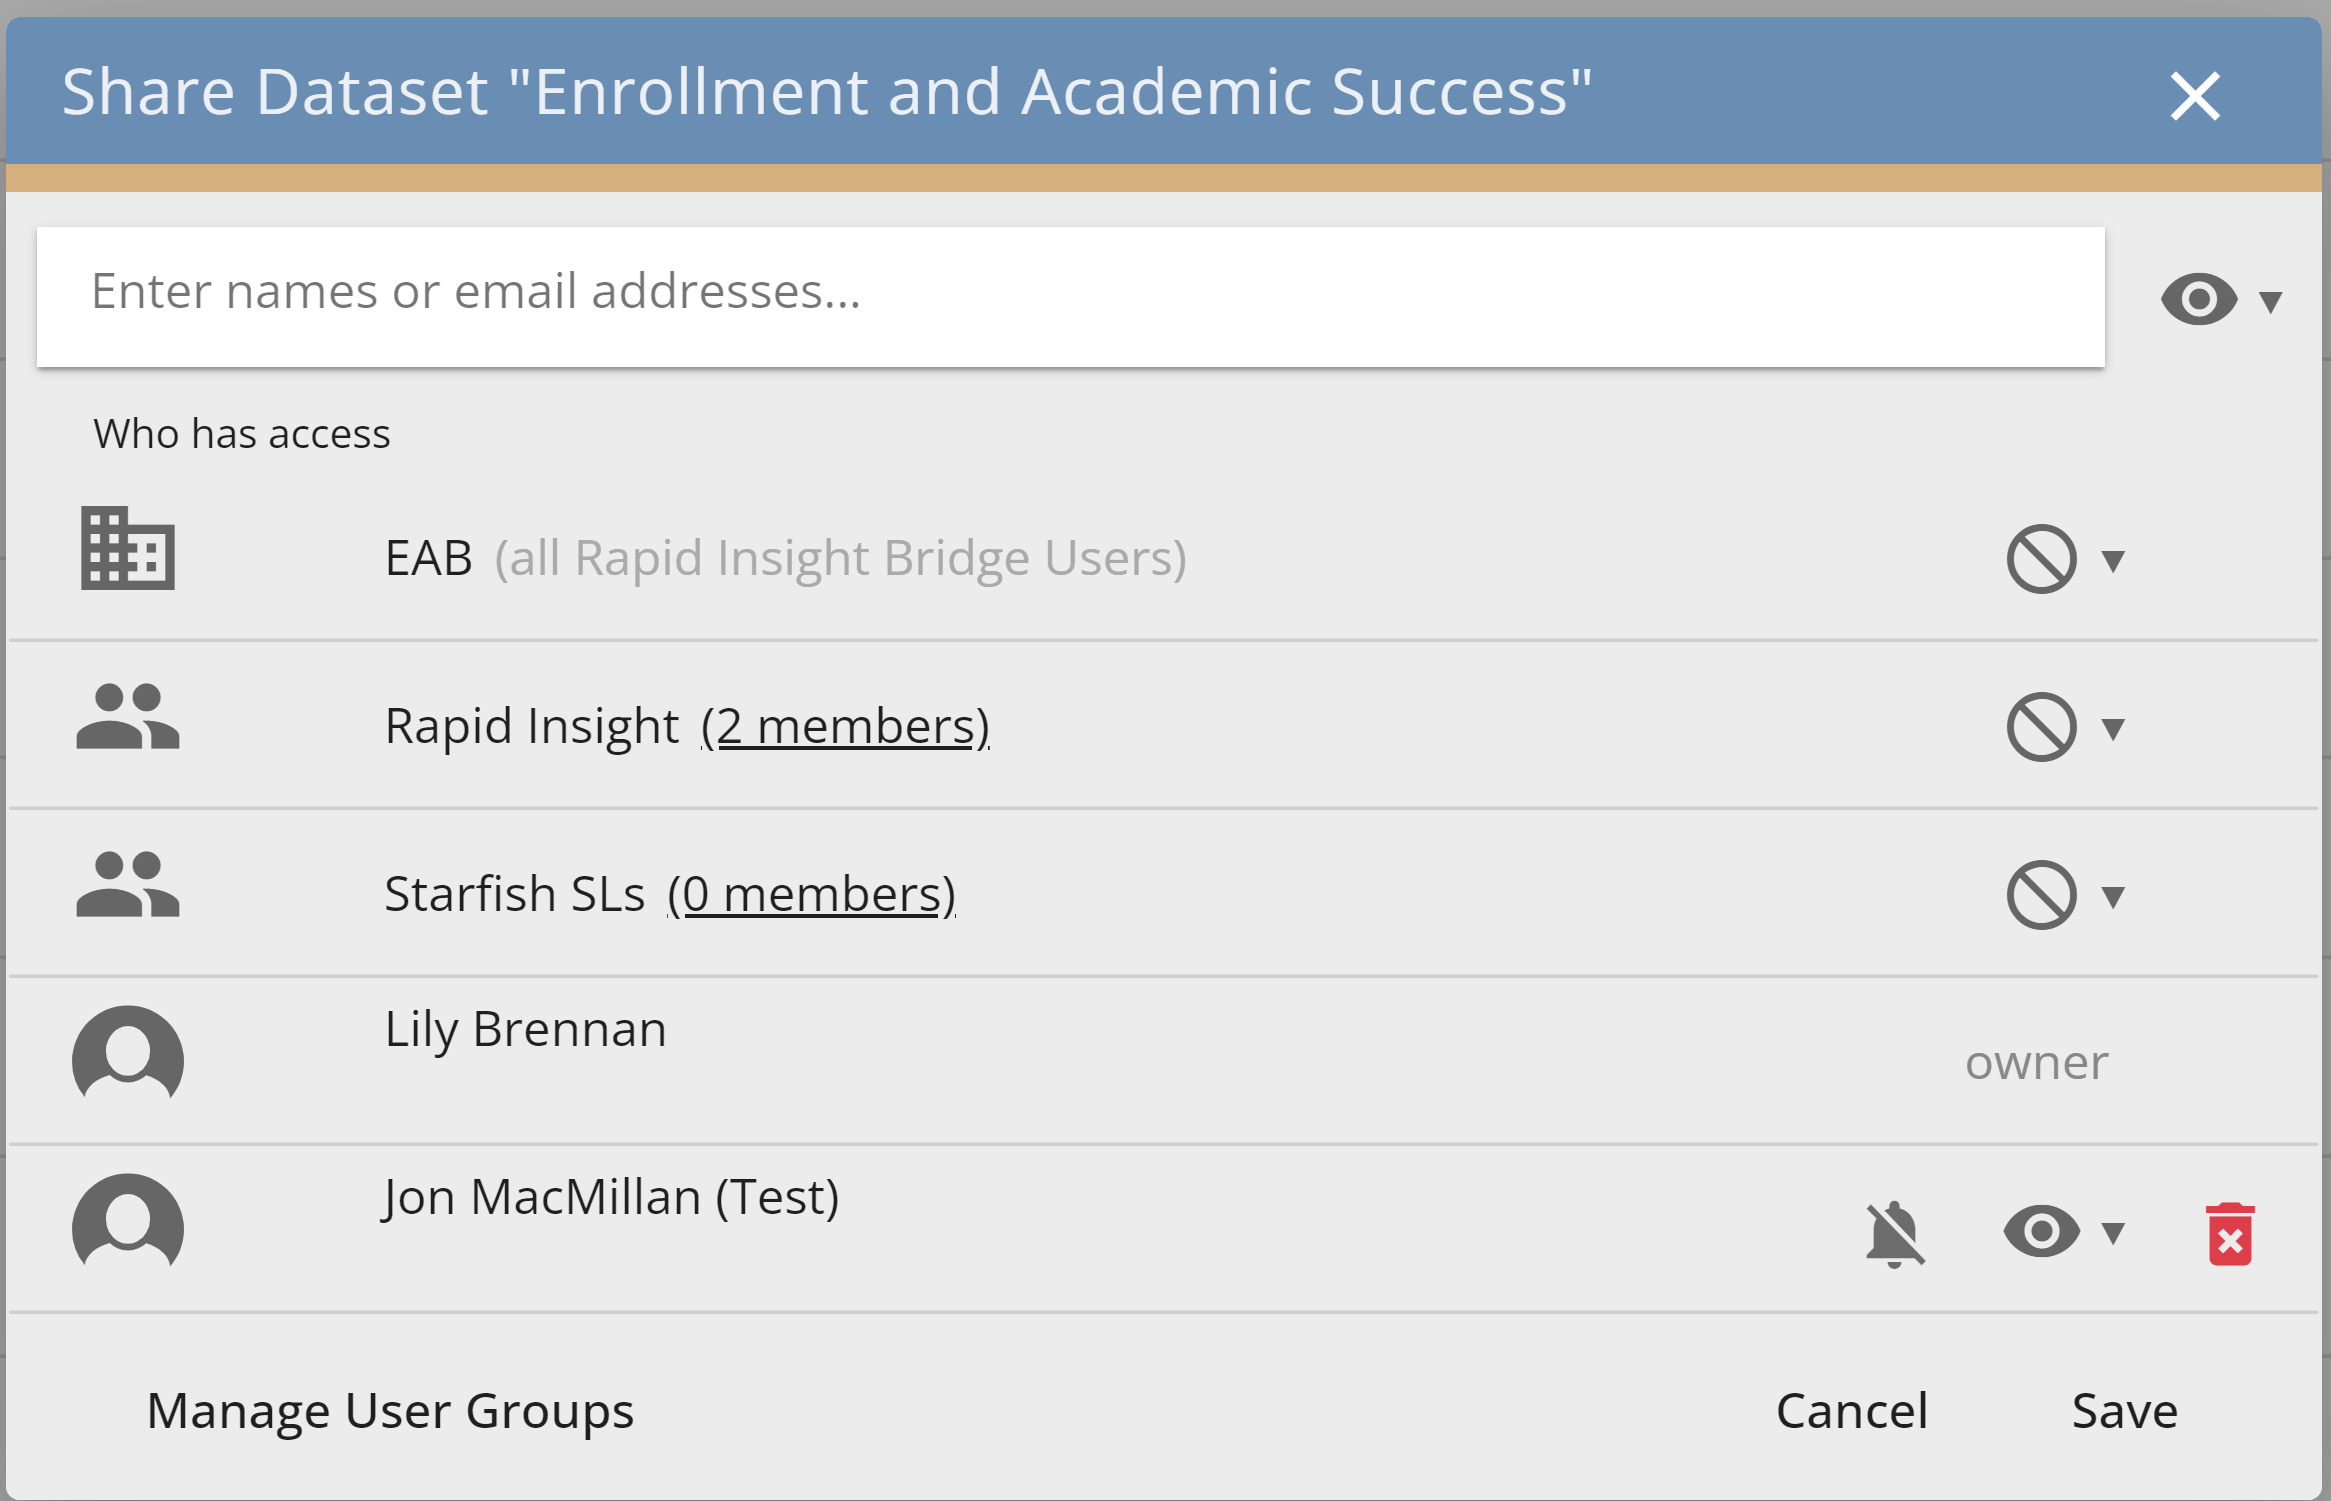Expand permission dropdown arrow for Jon MacMillan

click(x=2113, y=1233)
